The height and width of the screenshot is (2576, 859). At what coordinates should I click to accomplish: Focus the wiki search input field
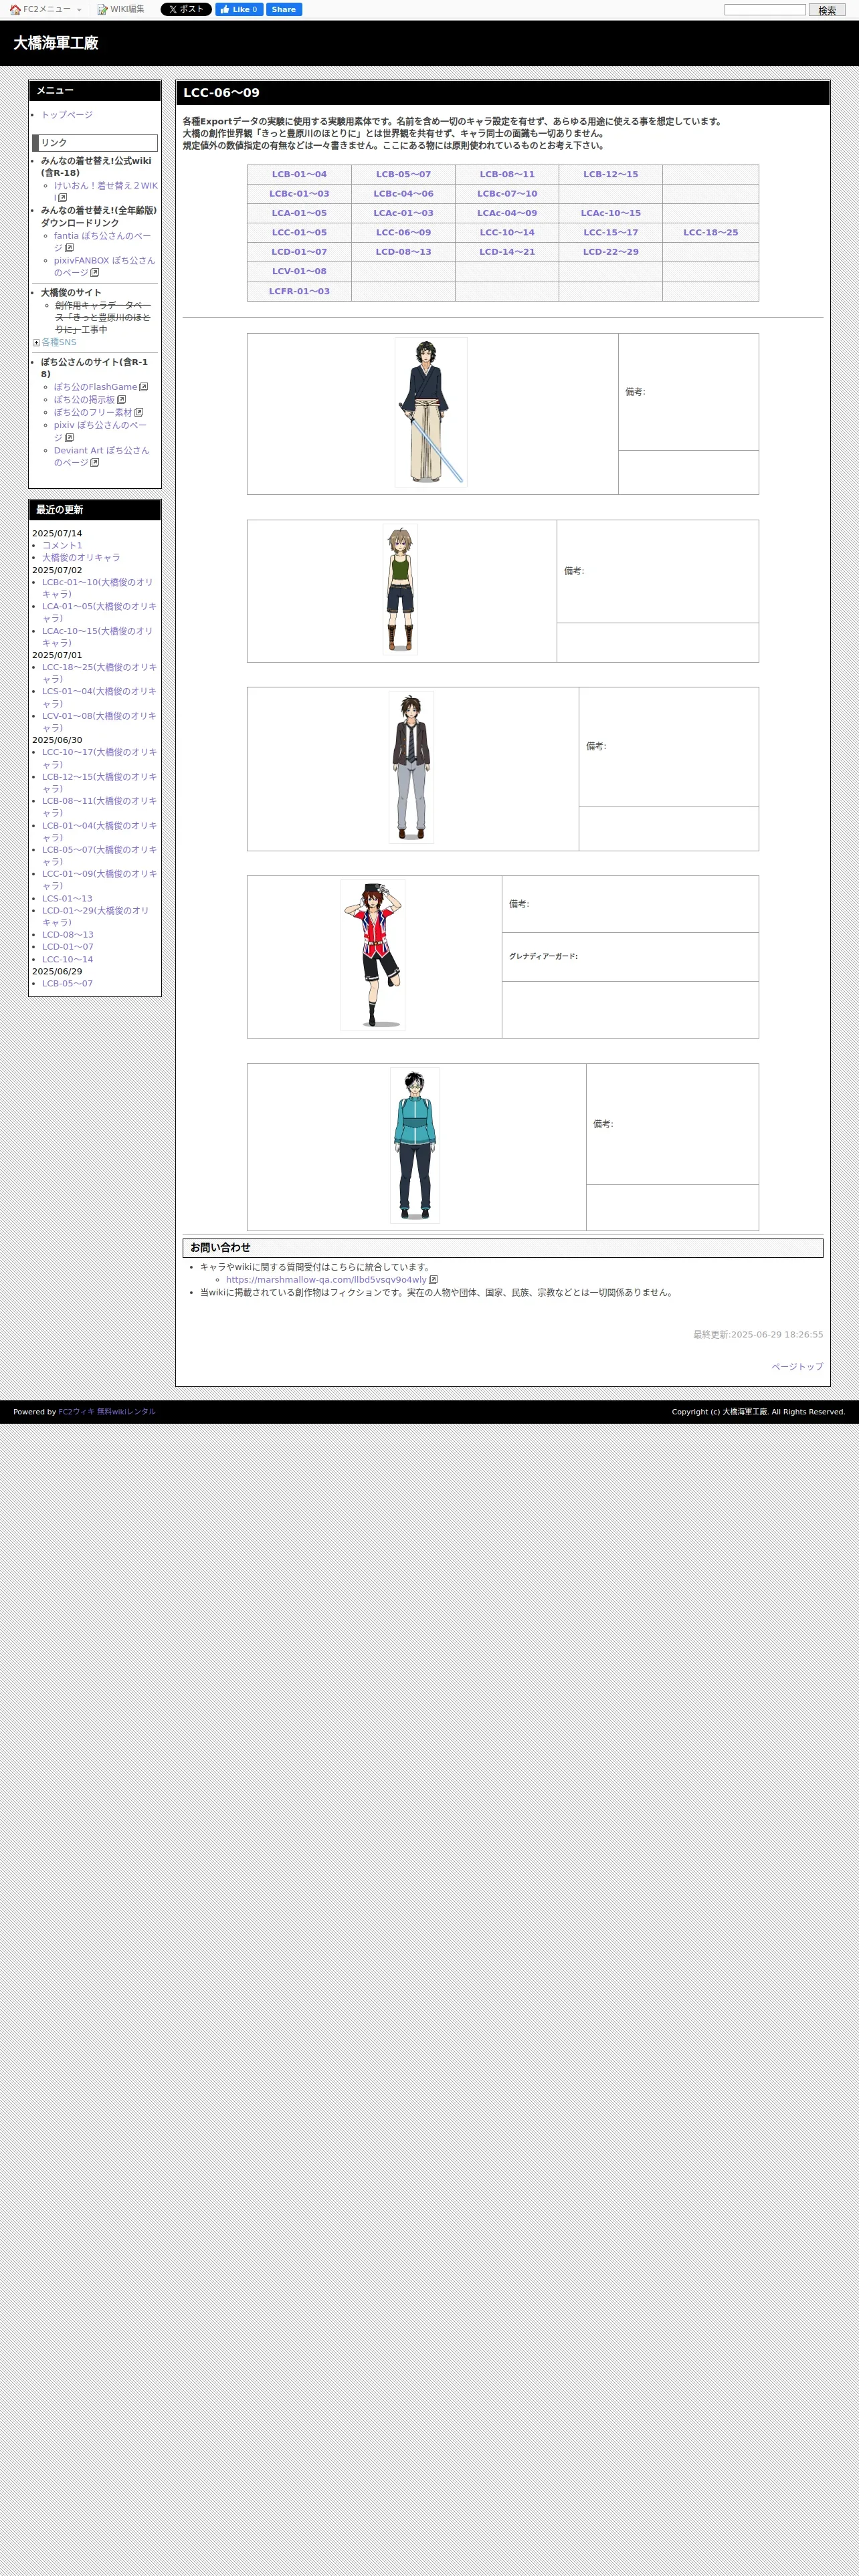[x=765, y=10]
